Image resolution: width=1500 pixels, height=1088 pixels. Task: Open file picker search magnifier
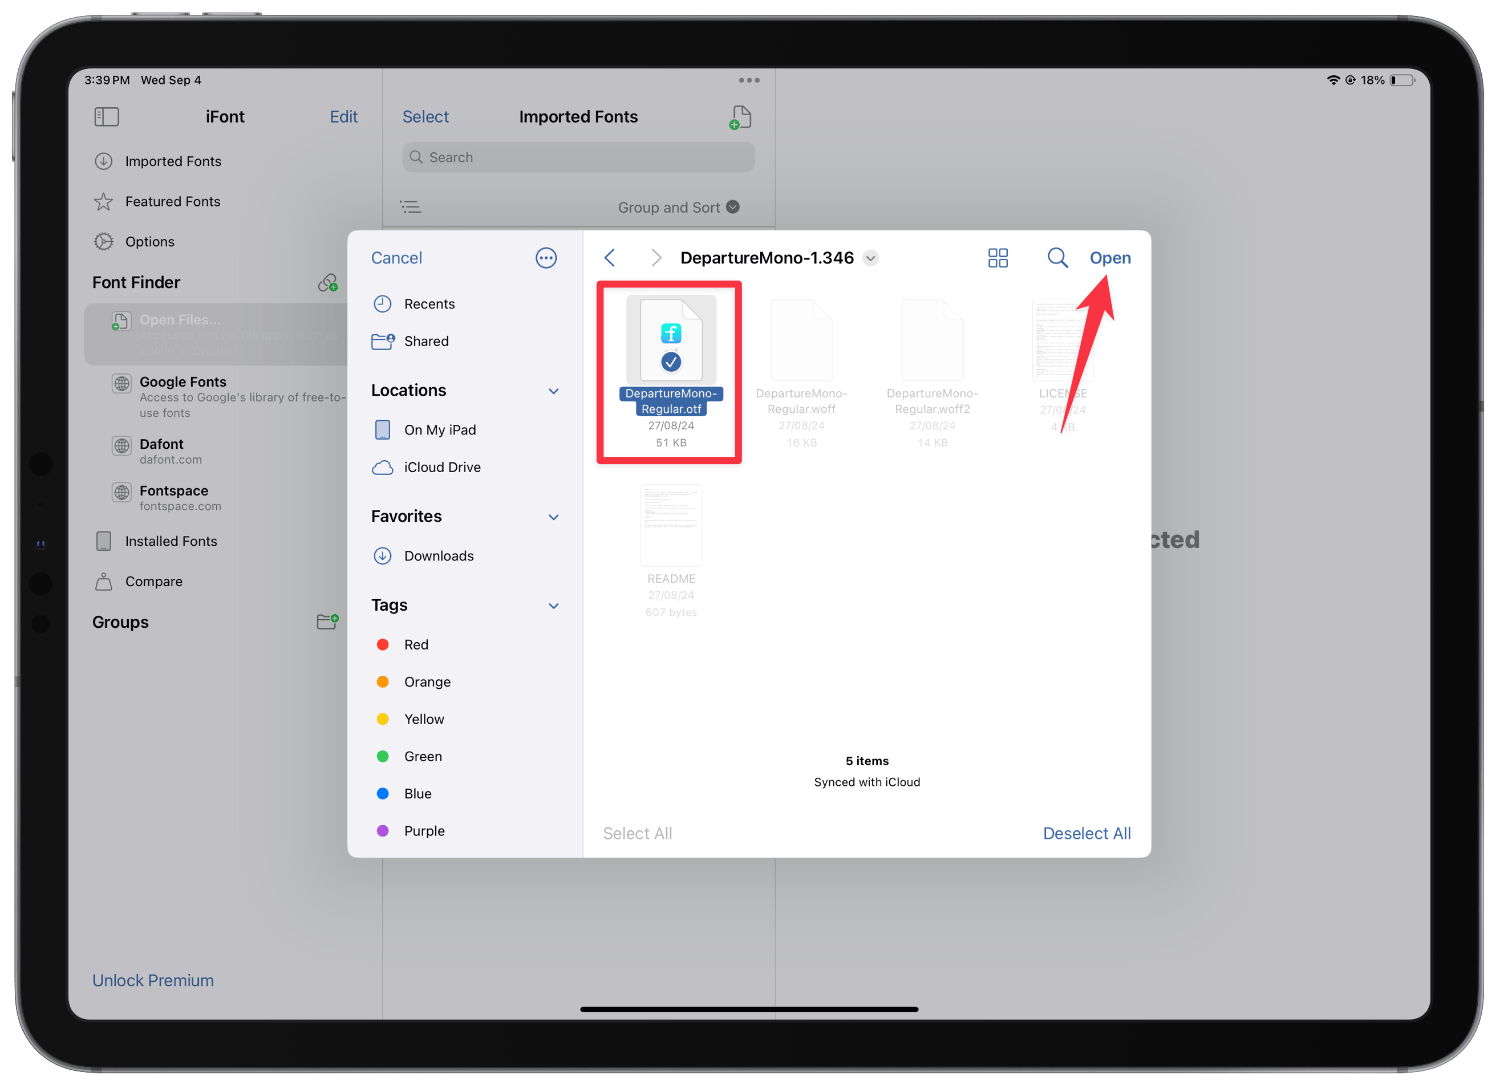pos(1057,257)
